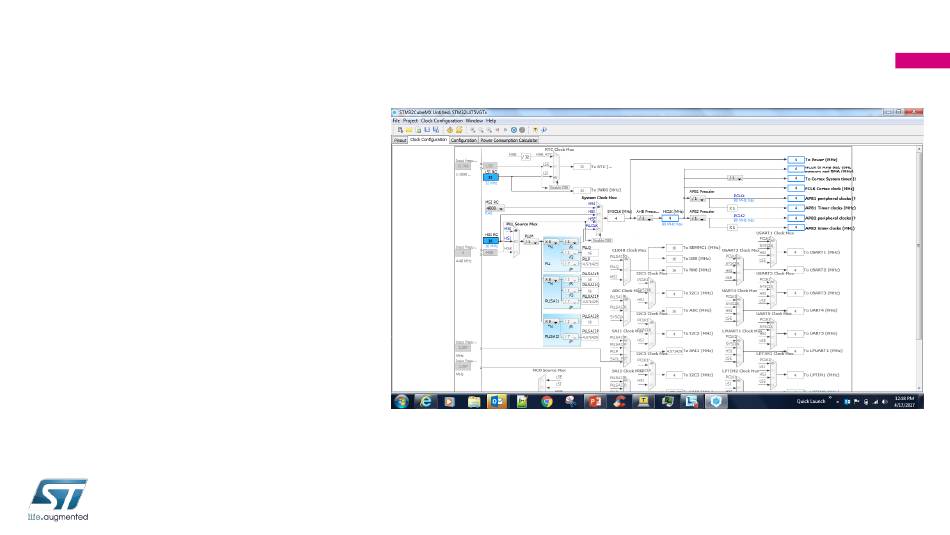Click the blue circular refresh icon in toolbar
The width and height of the screenshot is (950, 535).
point(514,130)
